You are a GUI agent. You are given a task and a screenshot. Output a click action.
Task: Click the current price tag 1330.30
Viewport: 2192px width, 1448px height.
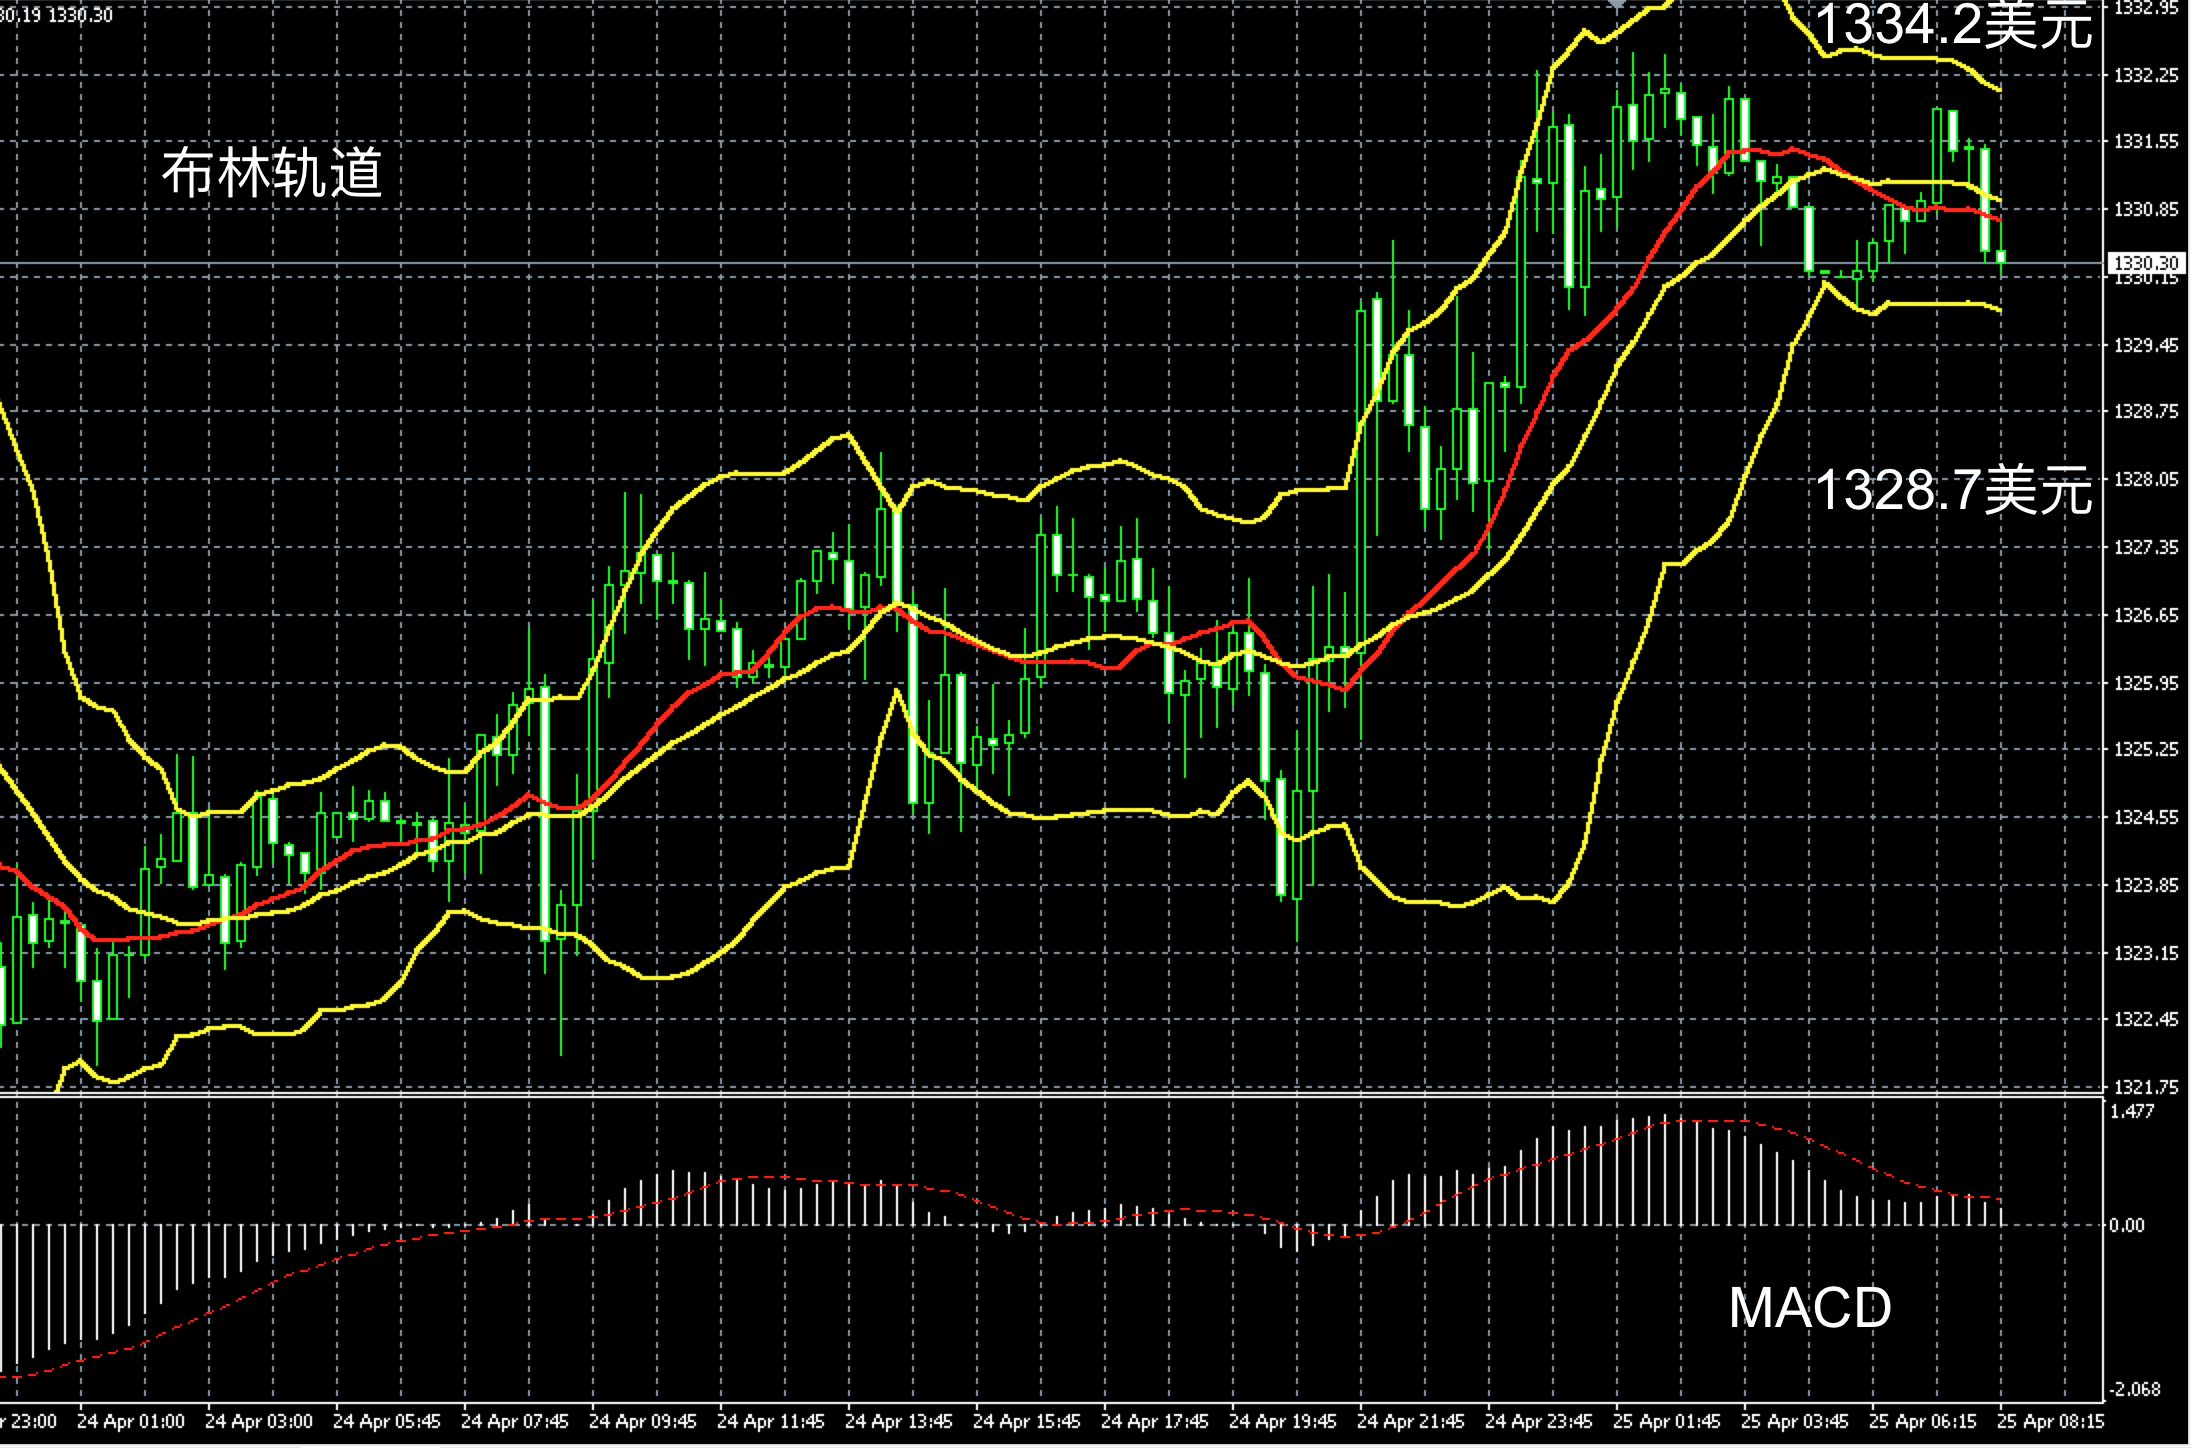2144,263
